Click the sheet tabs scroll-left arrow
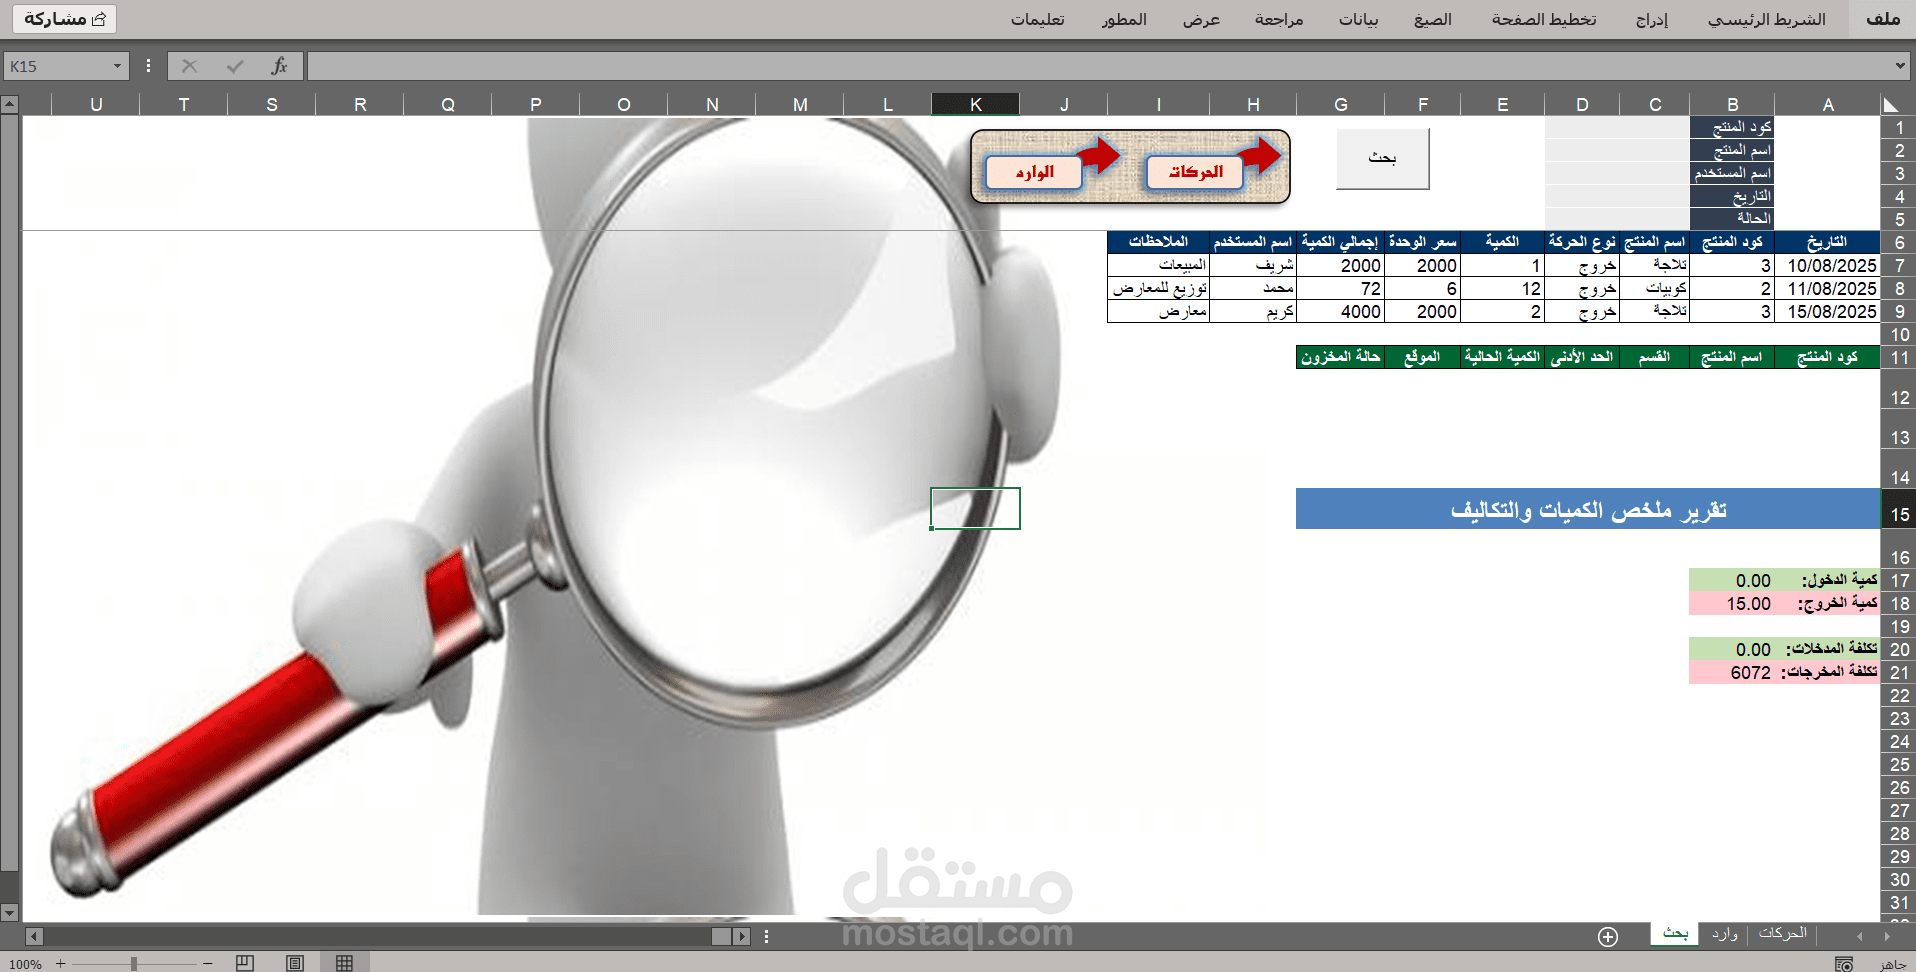The height and width of the screenshot is (972, 1916). pos(1859,936)
